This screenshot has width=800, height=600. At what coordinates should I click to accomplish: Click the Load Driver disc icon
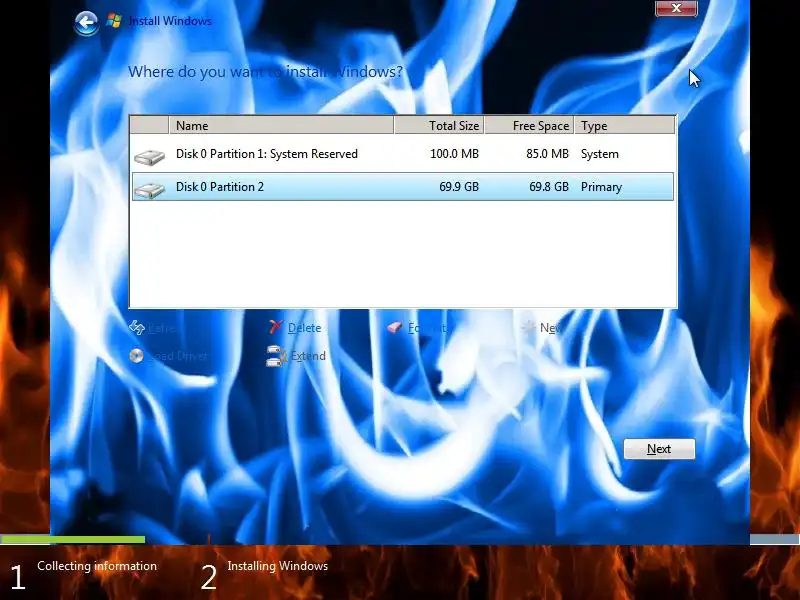click(x=136, y=356)
